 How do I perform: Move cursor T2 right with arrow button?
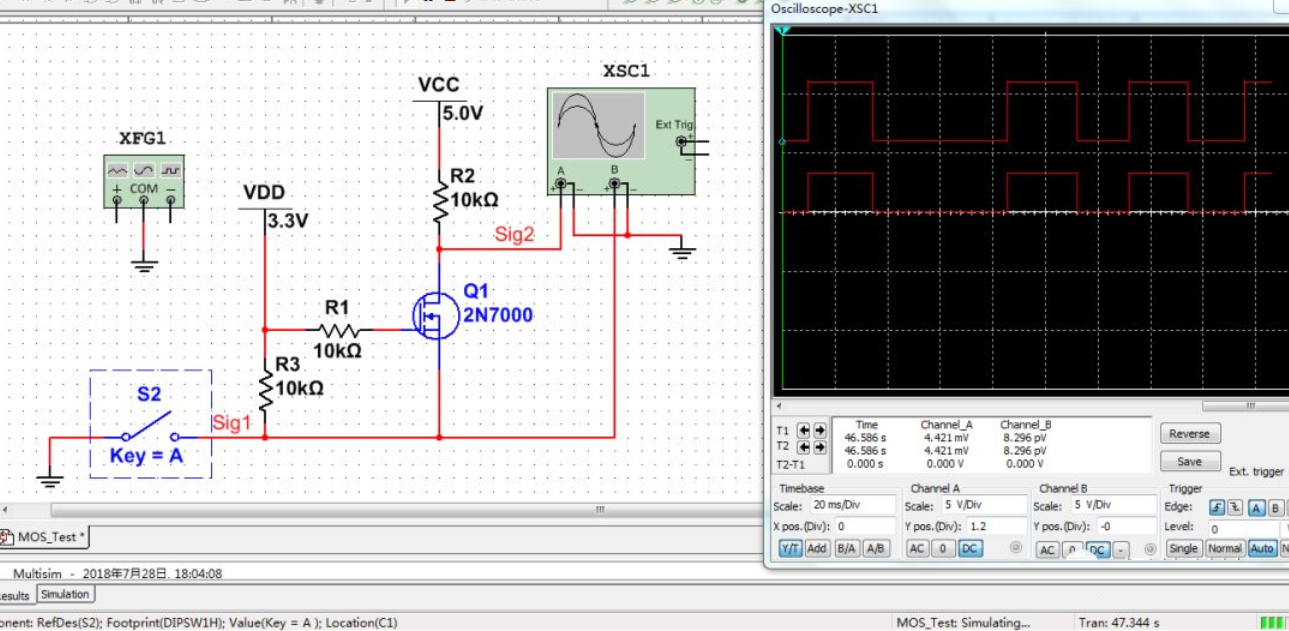pyautogui.click(x=820, y=447)
